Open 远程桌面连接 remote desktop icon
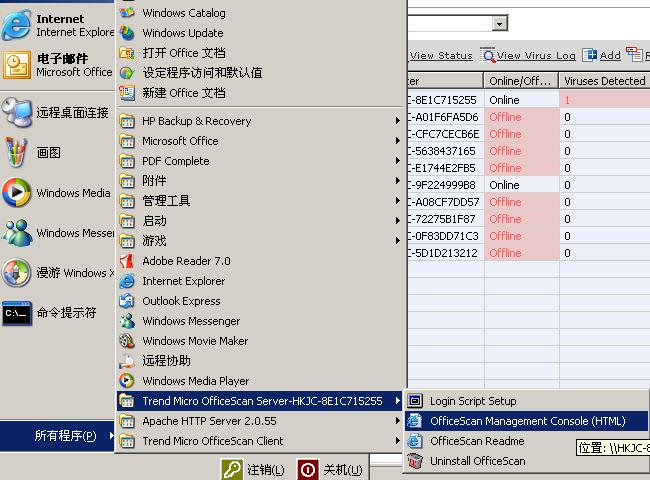The width and height of the screenshot is (650, 480). click(17, 112)
